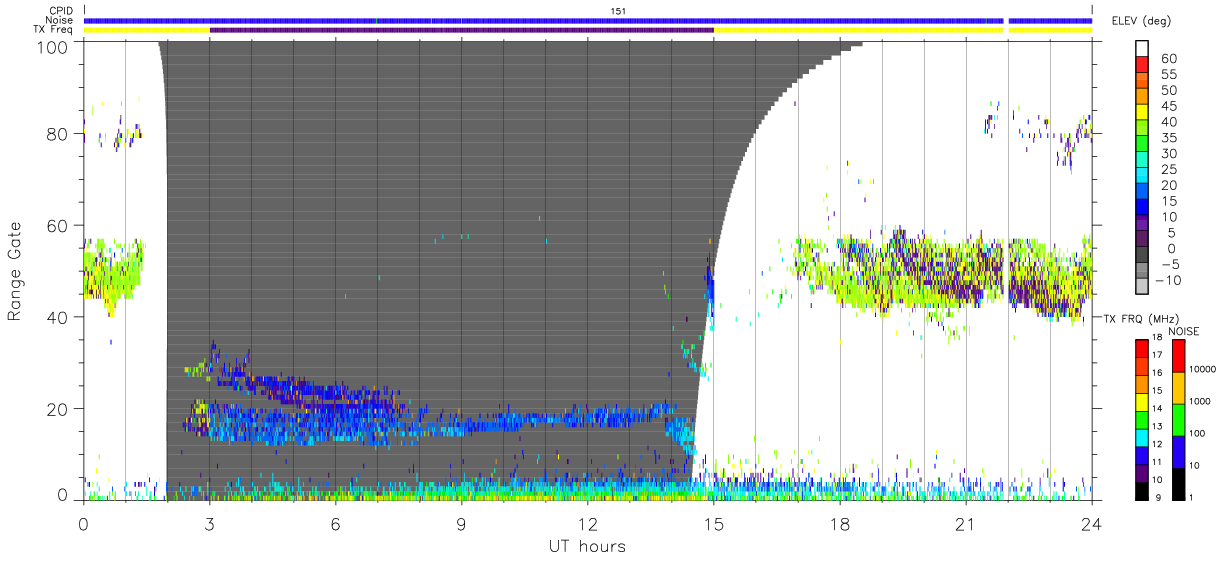Click the NOISE colorbar title
The width and height of the screenshot is (1228, 567).
(x=1185, y=330)
